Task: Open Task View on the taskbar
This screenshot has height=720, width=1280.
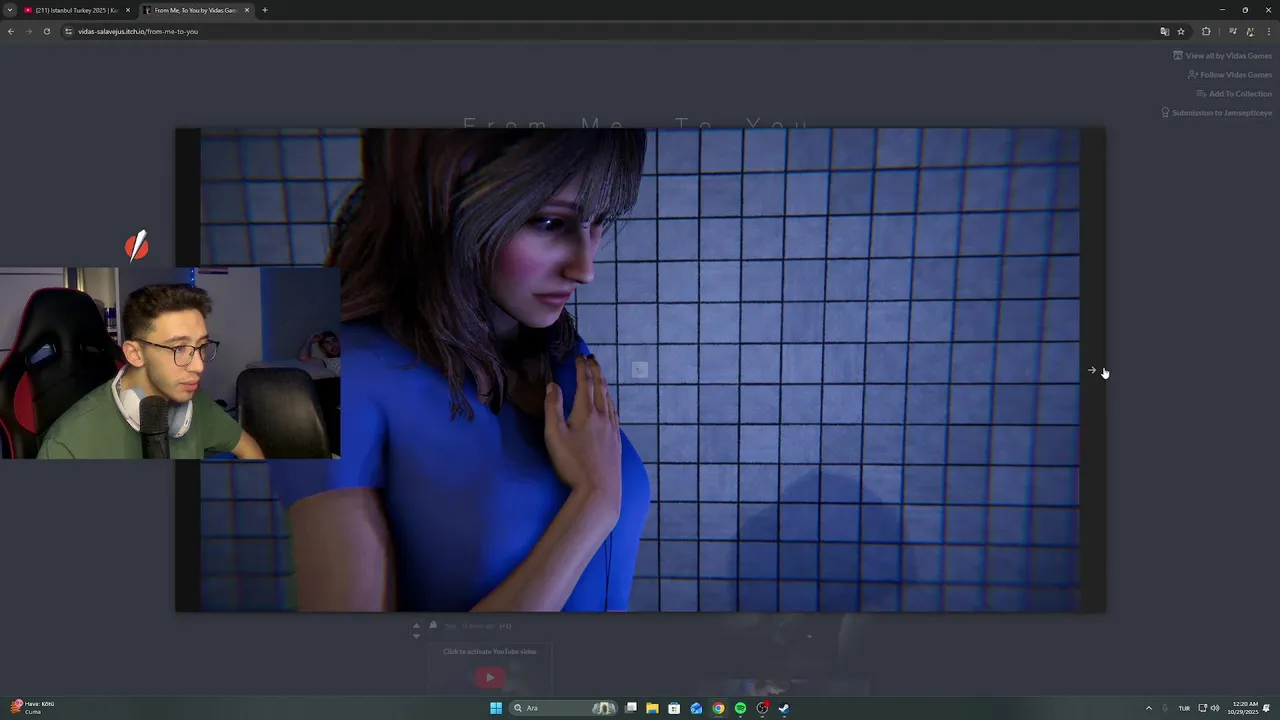Action: tap(631, 708)
